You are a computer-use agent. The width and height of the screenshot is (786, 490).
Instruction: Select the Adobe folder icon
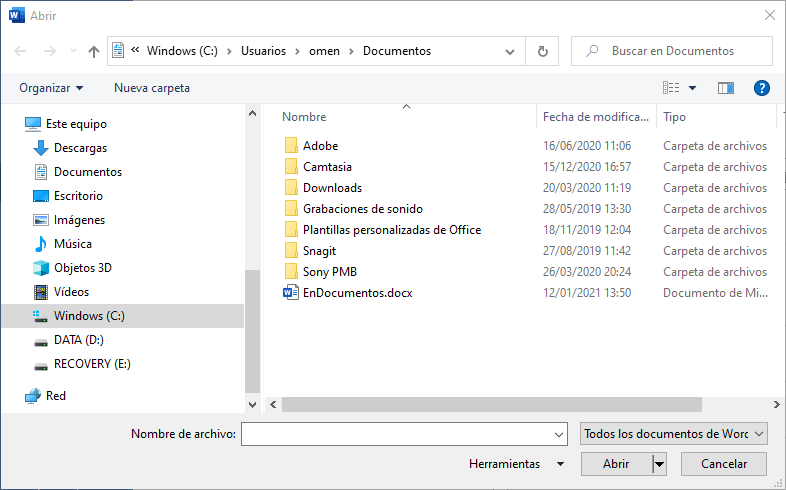point(291,145)
